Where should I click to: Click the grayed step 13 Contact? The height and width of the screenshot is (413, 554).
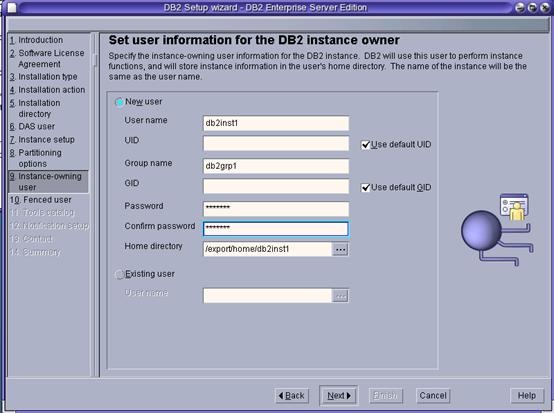tap(31, 239)
